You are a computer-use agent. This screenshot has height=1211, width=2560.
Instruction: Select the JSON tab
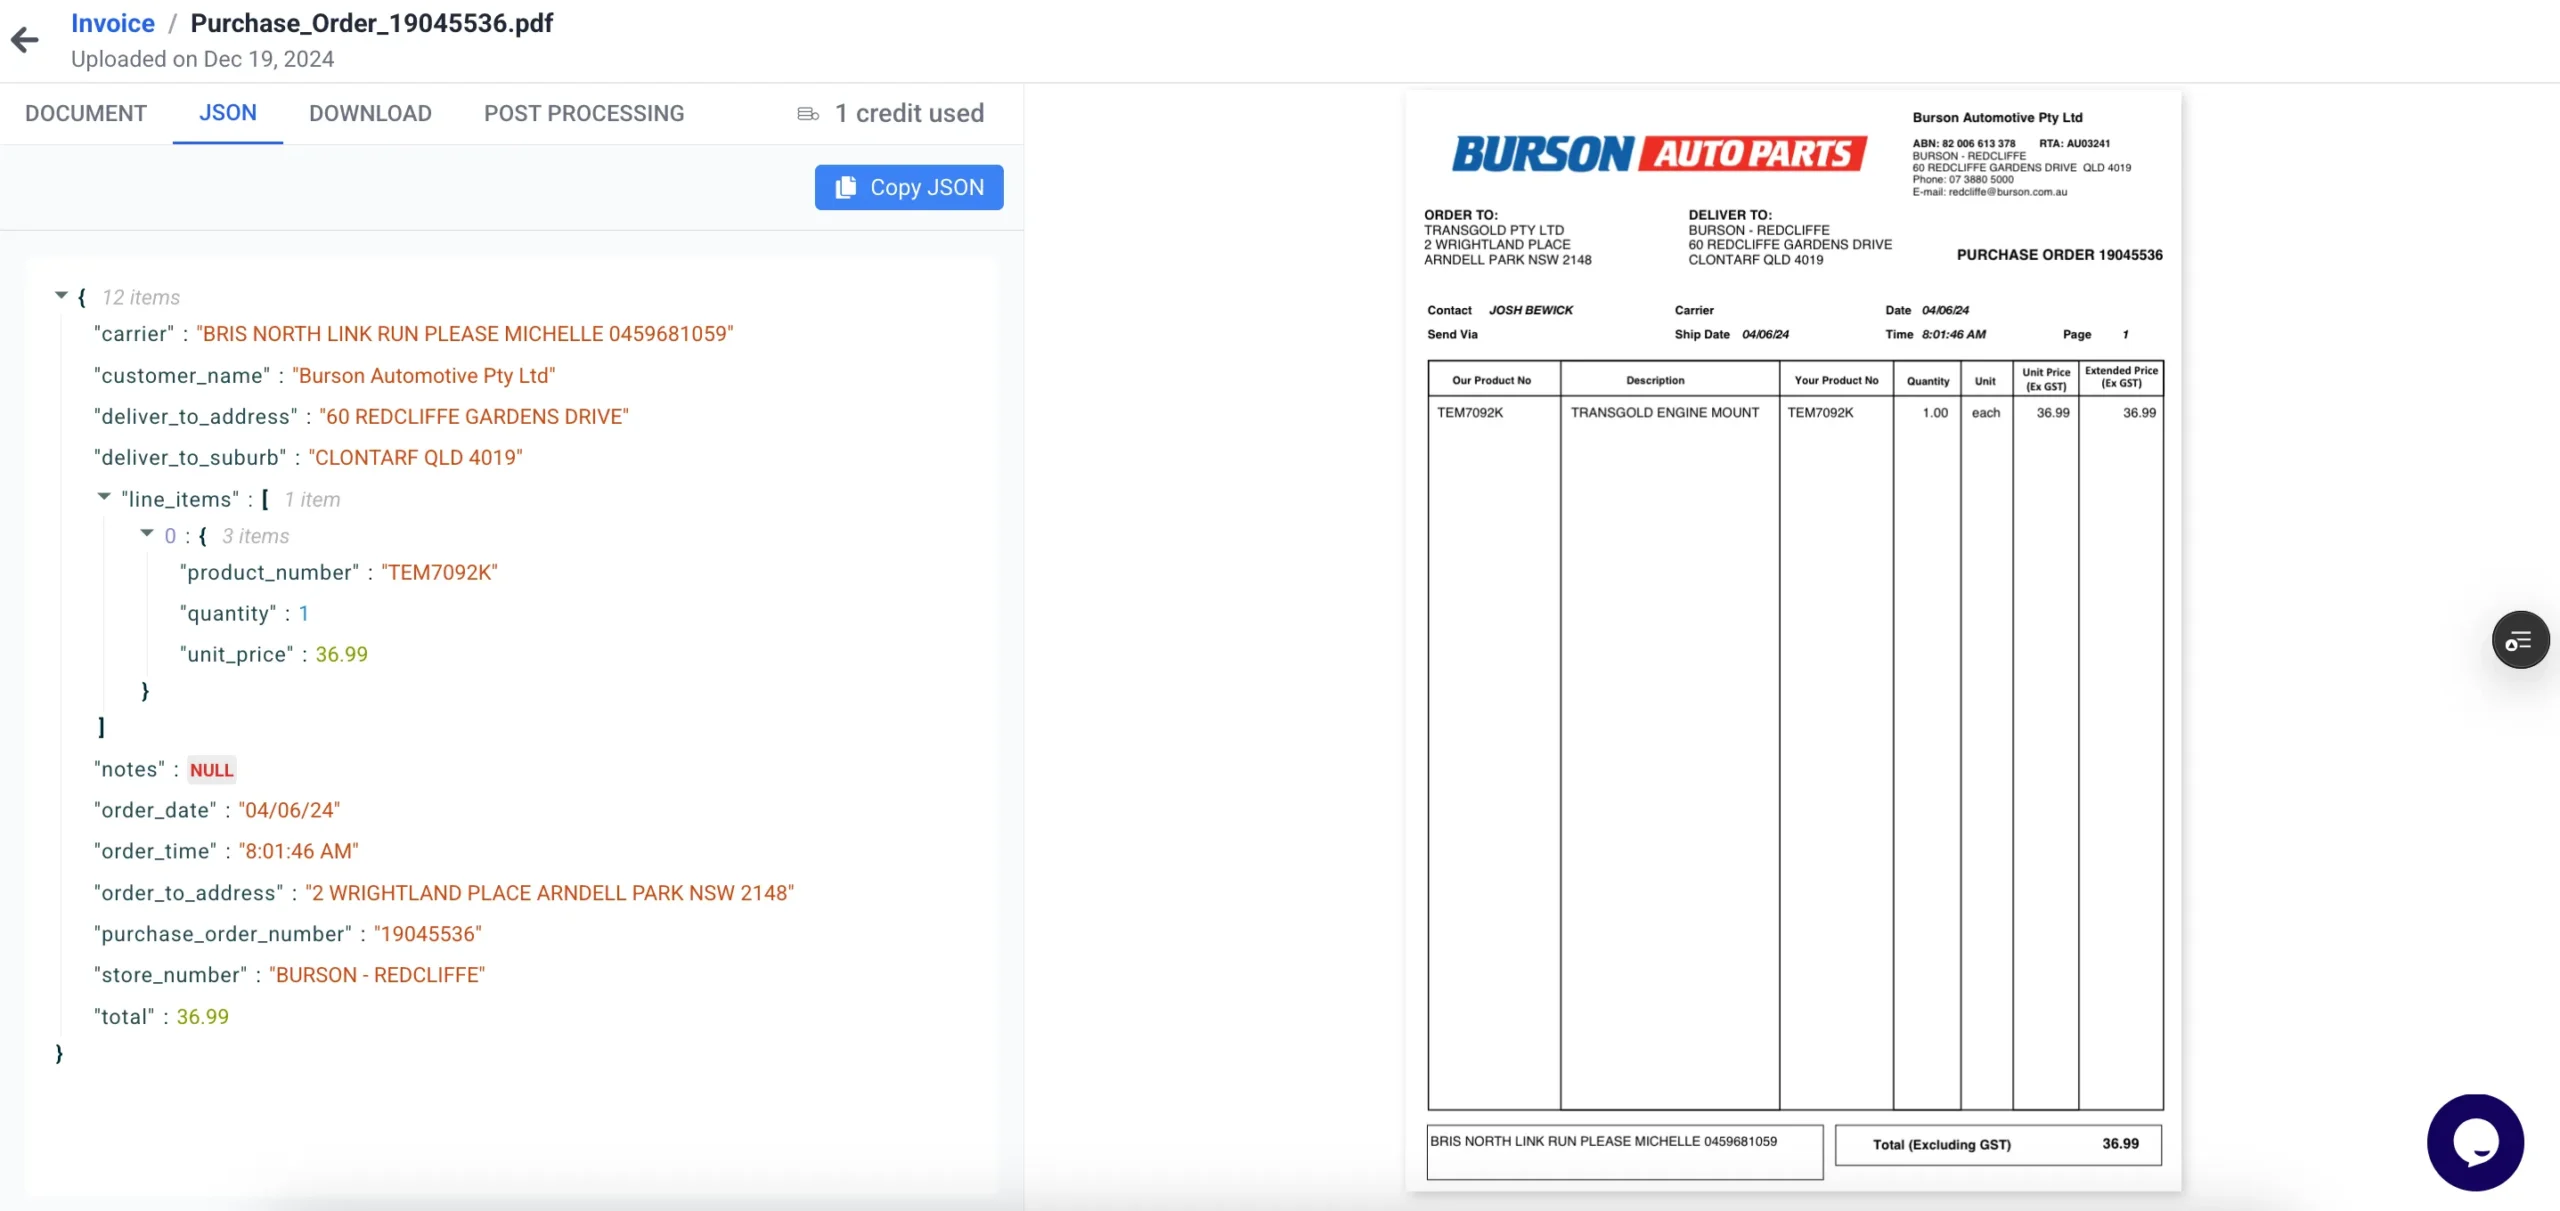click(228, 113)
